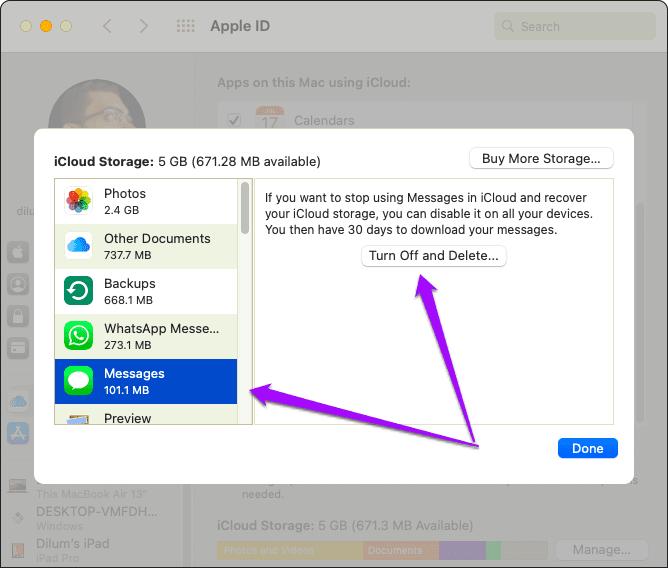Select the Preview app icon in the list
The height and width of the screenshot is (568, 668).
[78, 419]
